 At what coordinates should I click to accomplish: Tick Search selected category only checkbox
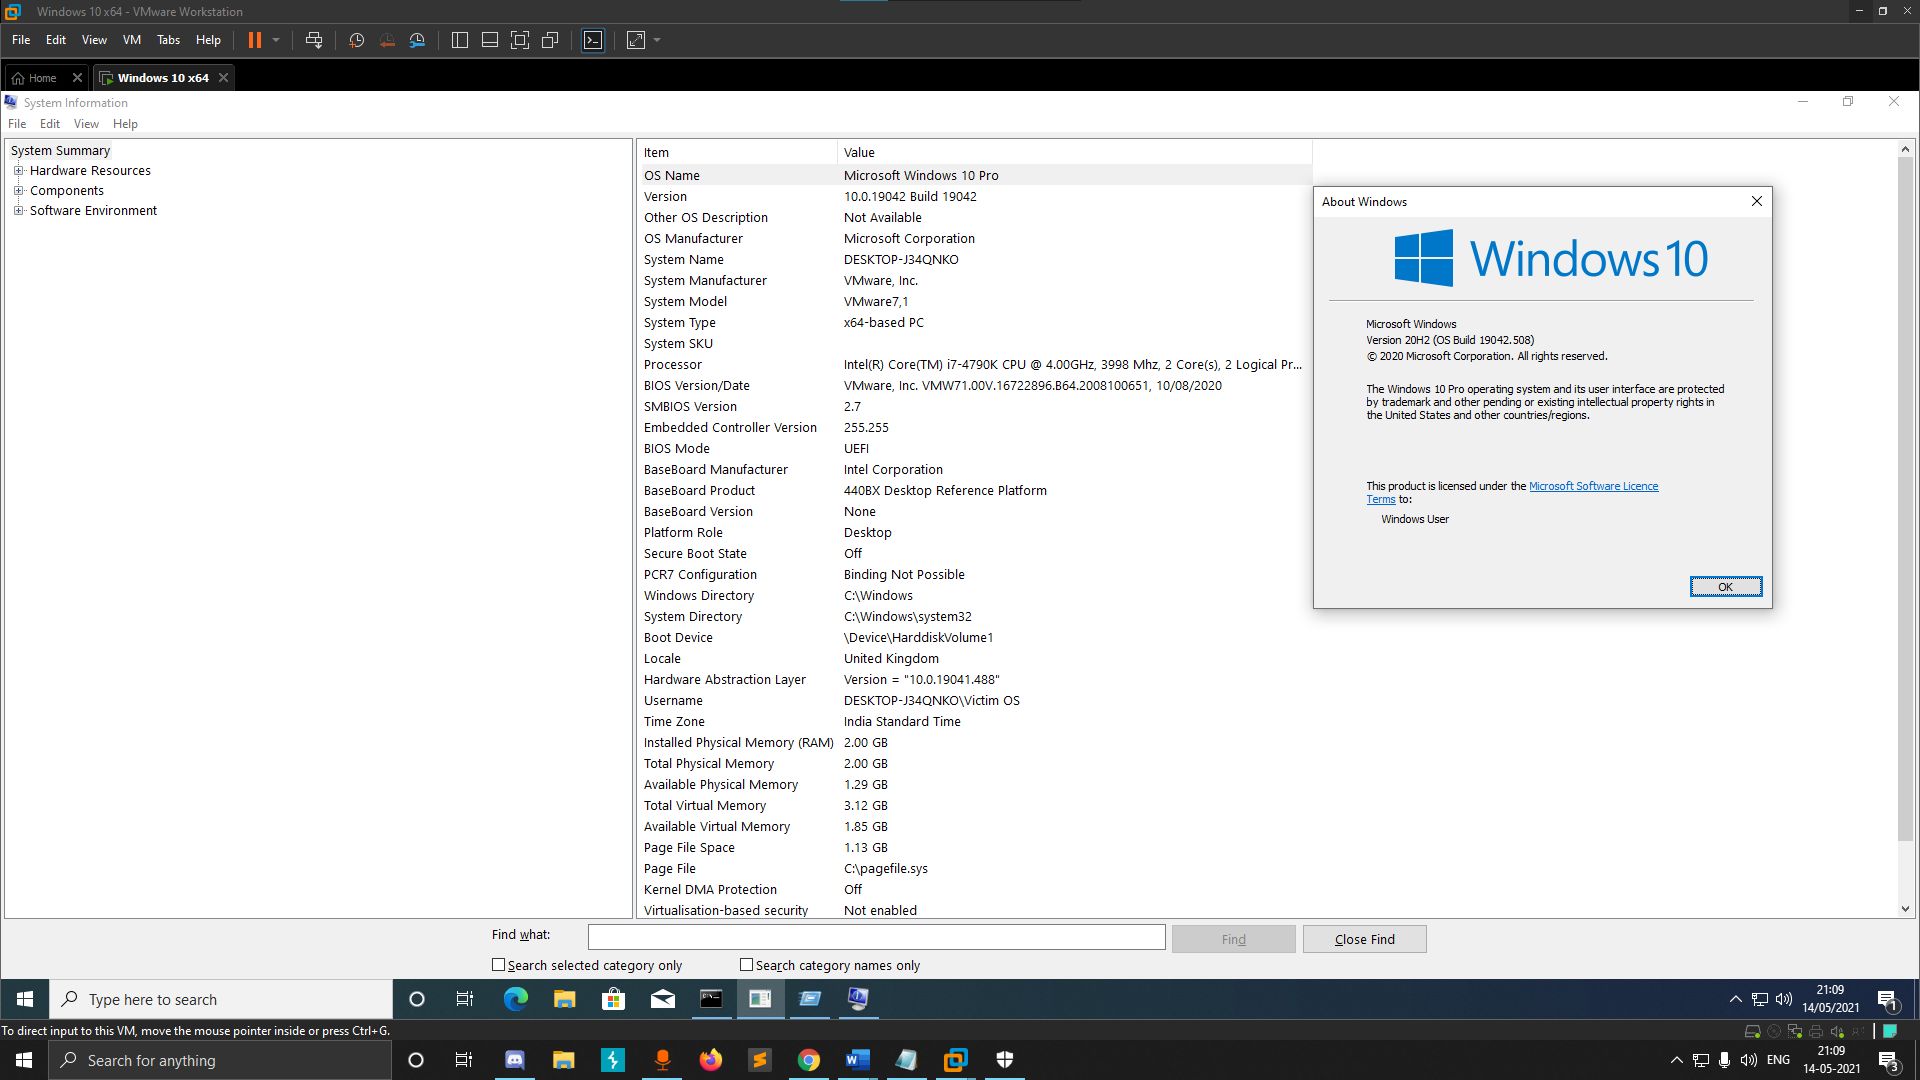pos(498,965)
